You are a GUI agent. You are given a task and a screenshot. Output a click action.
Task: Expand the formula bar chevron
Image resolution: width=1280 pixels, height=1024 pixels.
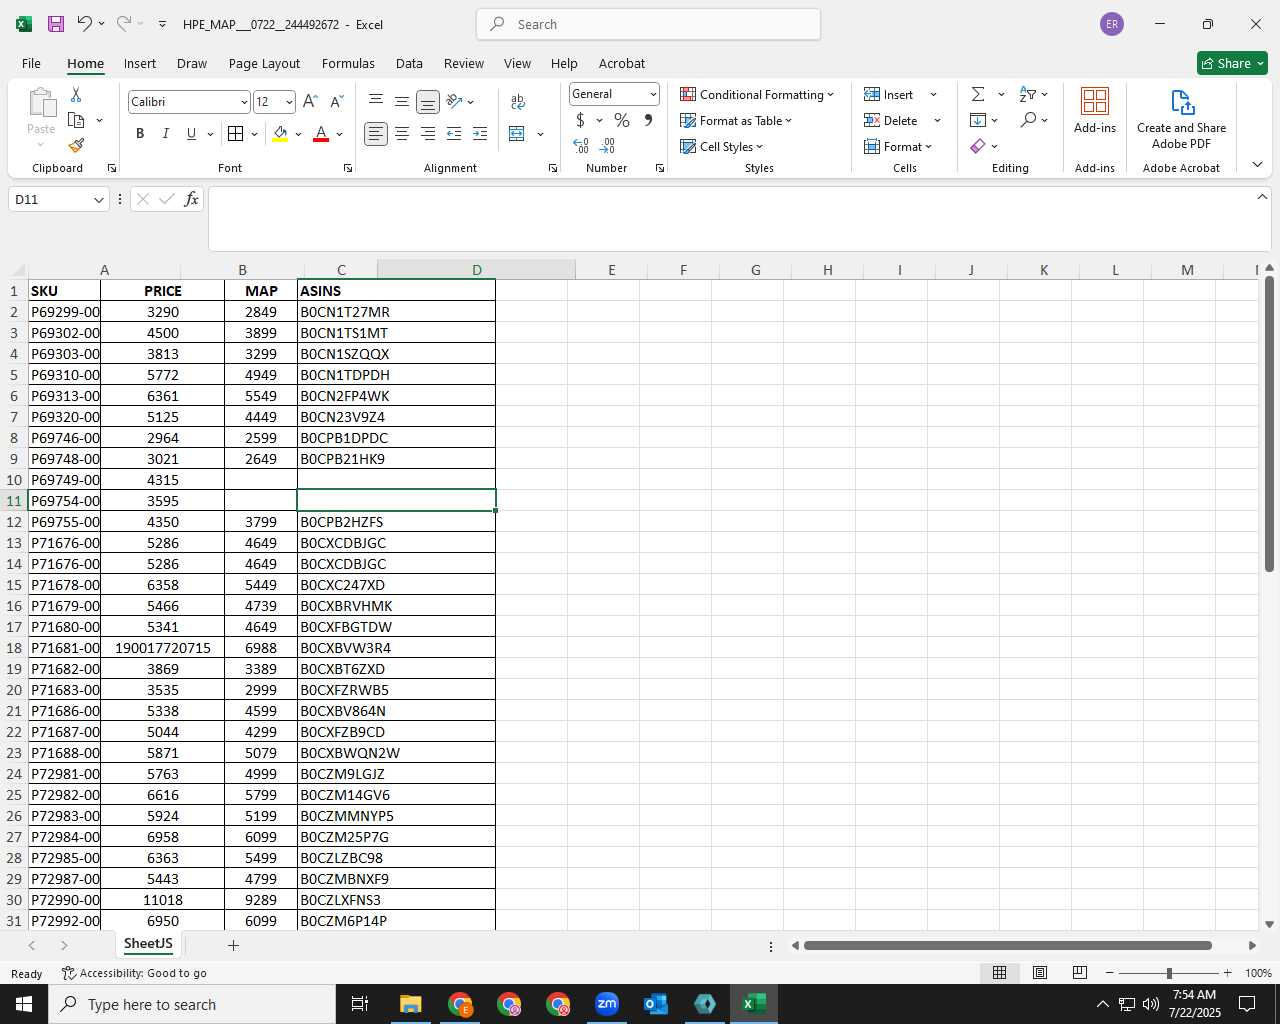coord(1262,197)
